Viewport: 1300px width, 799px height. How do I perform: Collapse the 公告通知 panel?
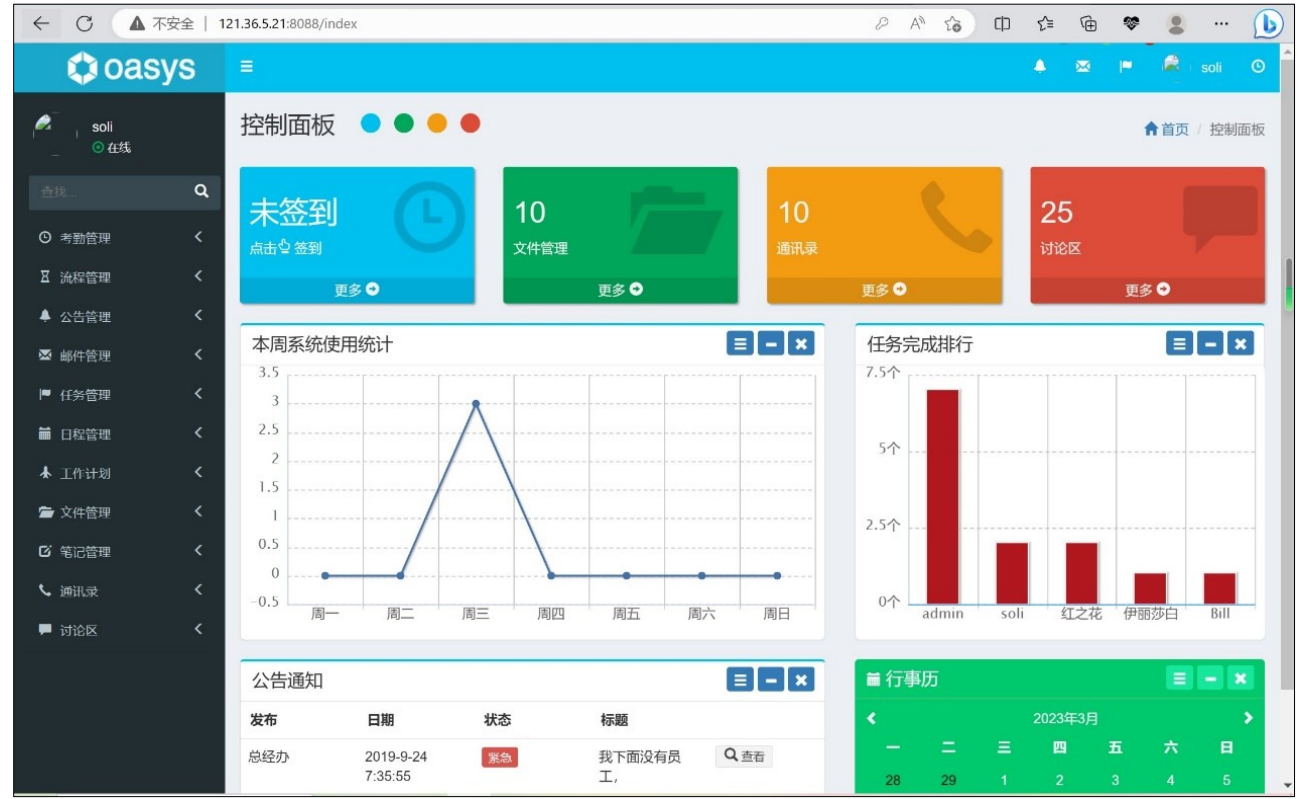point(770,680)
